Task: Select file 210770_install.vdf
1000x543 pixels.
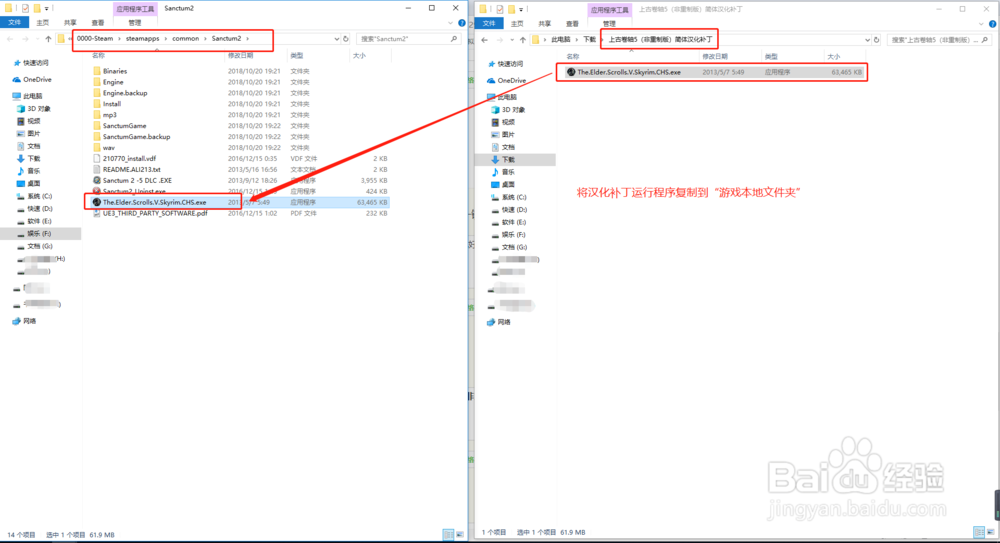Action: [x=129, y=158]
